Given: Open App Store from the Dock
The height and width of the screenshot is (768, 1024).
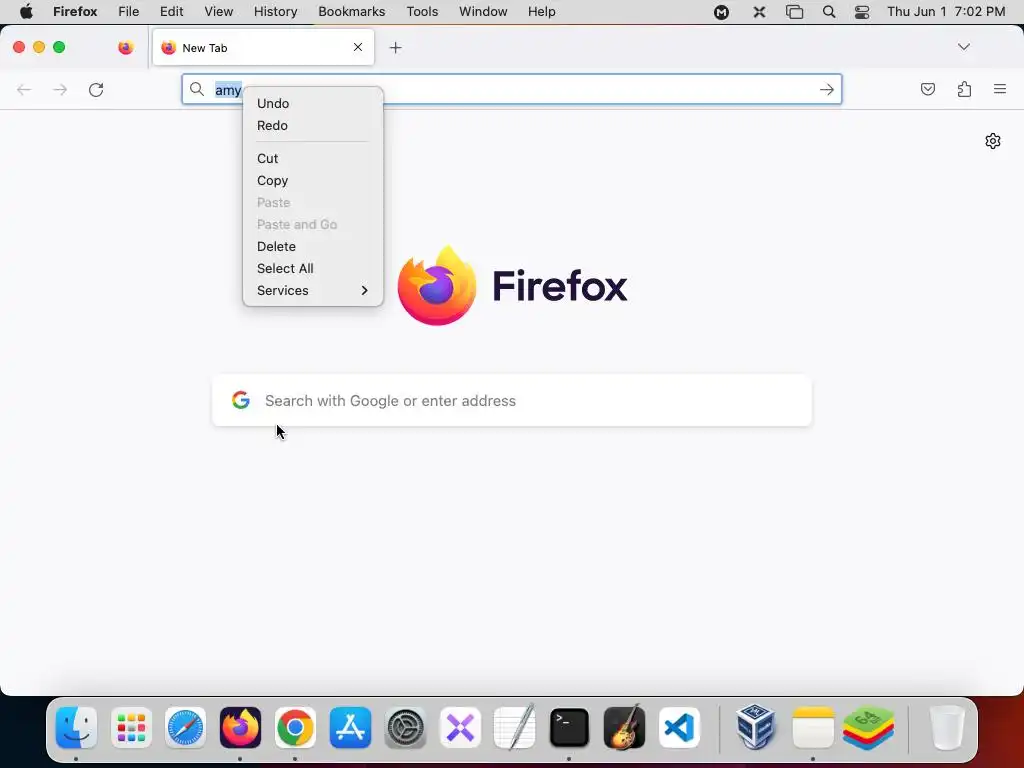Looking at the screenshot, I should pyautogui.click(x=350, y=728).
